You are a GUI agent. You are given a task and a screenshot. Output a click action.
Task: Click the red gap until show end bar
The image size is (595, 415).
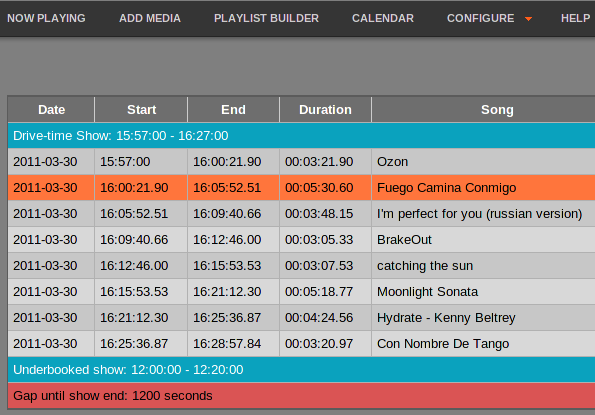click(301, 396)
